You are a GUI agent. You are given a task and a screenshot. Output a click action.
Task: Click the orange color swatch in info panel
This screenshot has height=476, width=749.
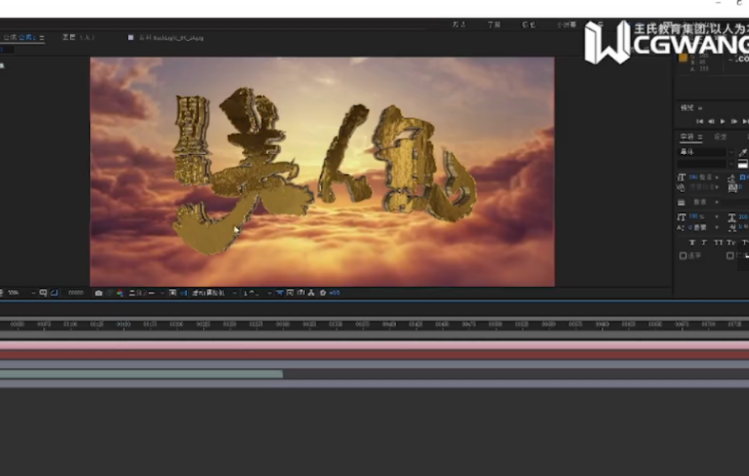683,58
